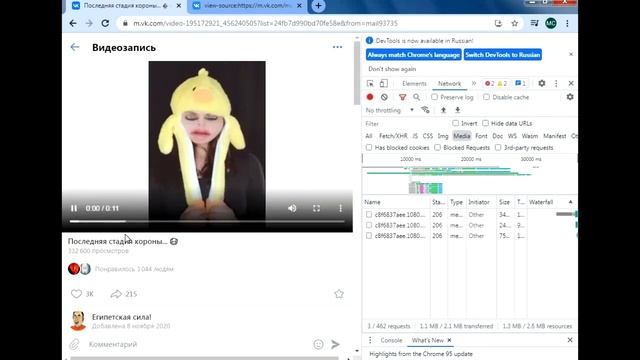Sort by Waterfall column arrow

[570, 202]
